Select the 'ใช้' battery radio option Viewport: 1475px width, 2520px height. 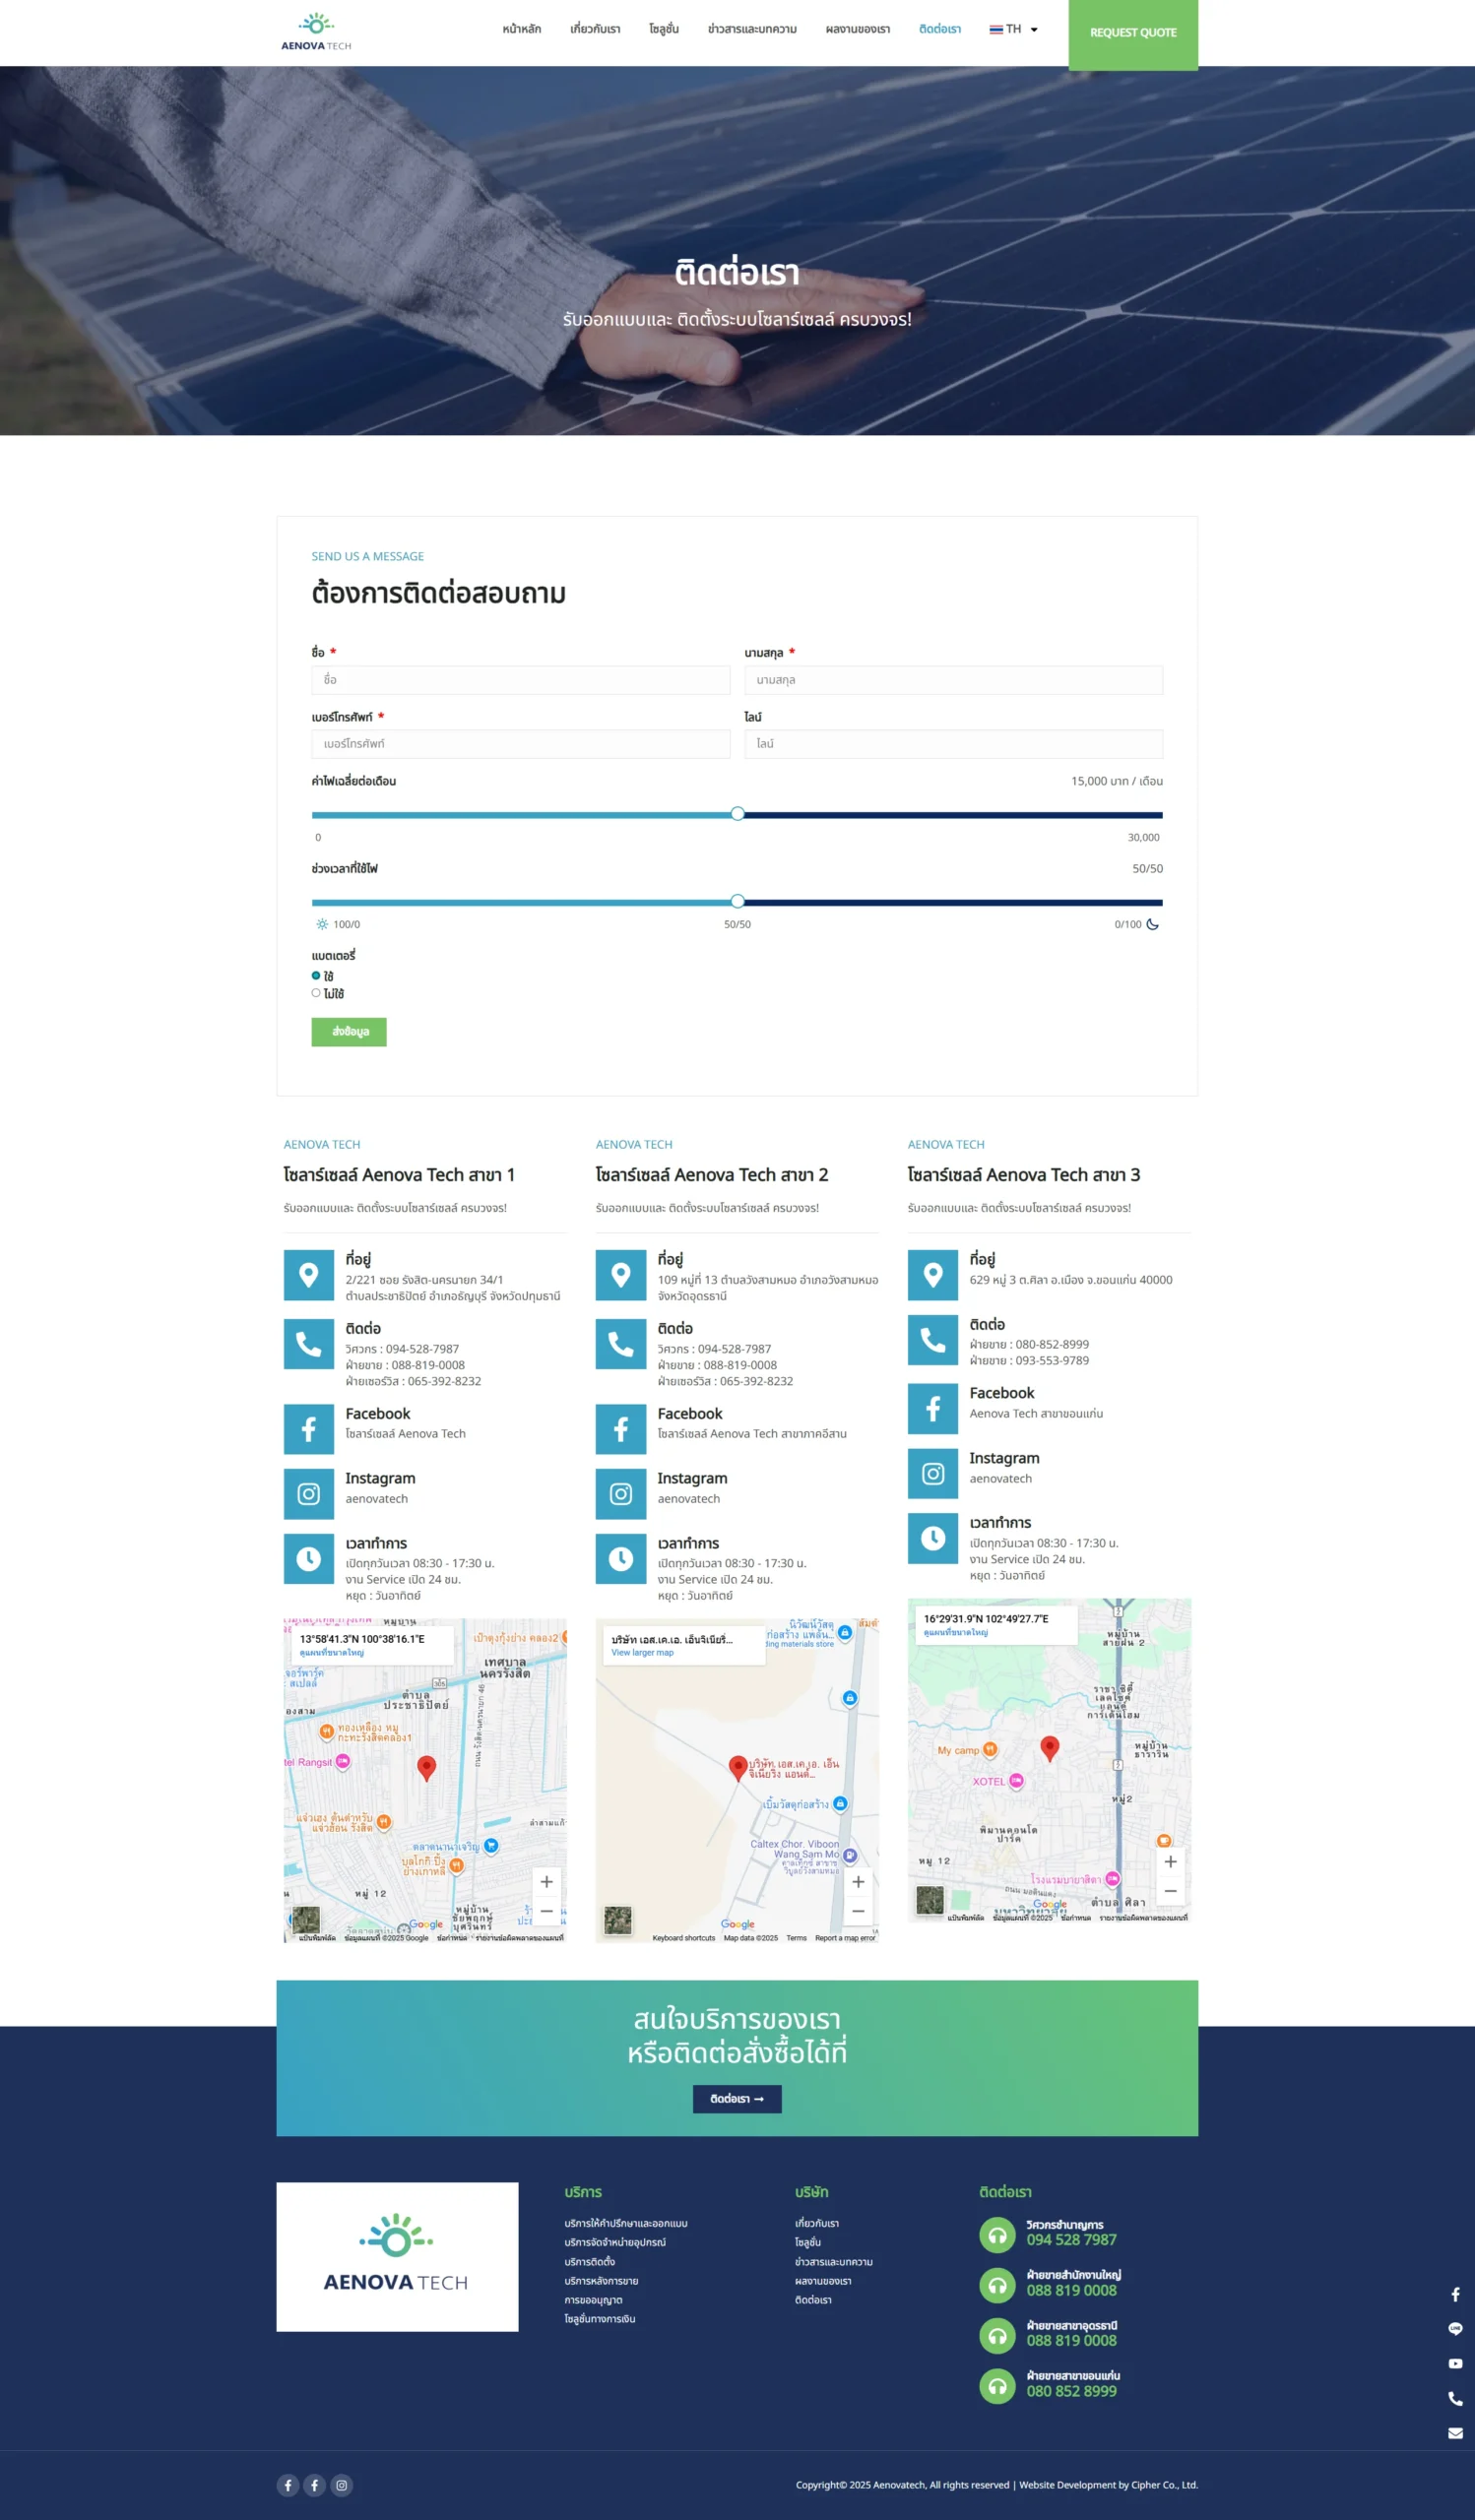point(316,975)
